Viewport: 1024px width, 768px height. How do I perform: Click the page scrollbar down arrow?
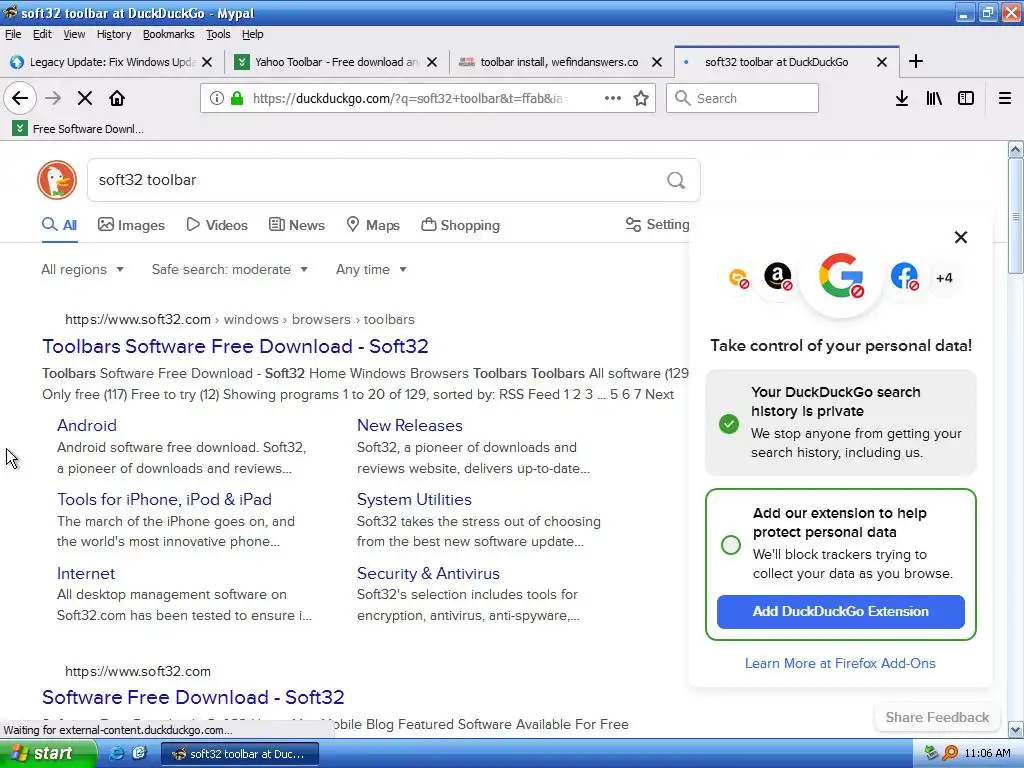click(x=1015, y=729)
